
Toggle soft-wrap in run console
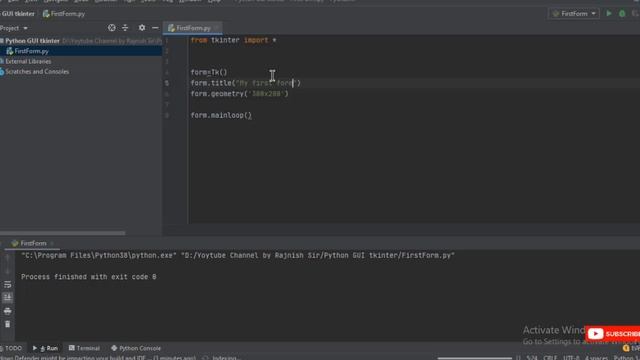(7, 284)
